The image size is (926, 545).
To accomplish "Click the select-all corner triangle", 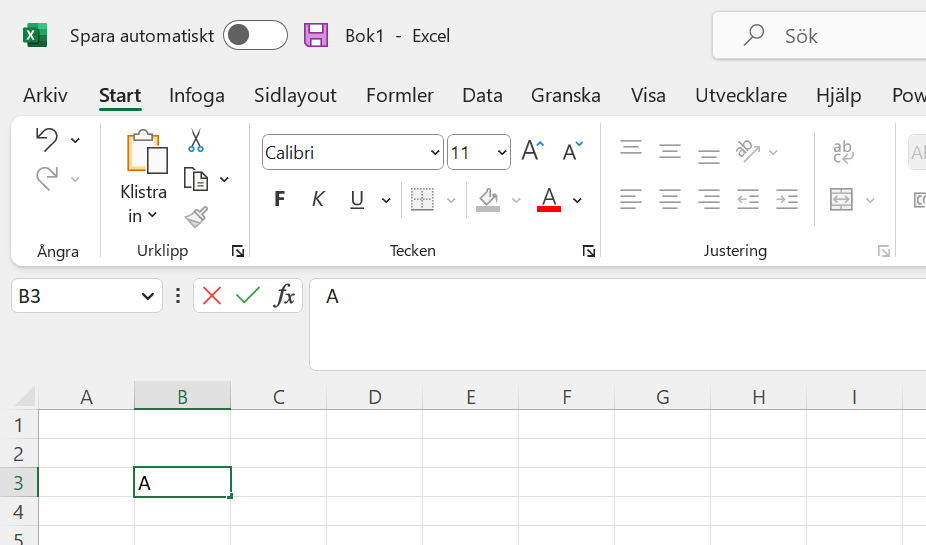I will tap(24, 396).
